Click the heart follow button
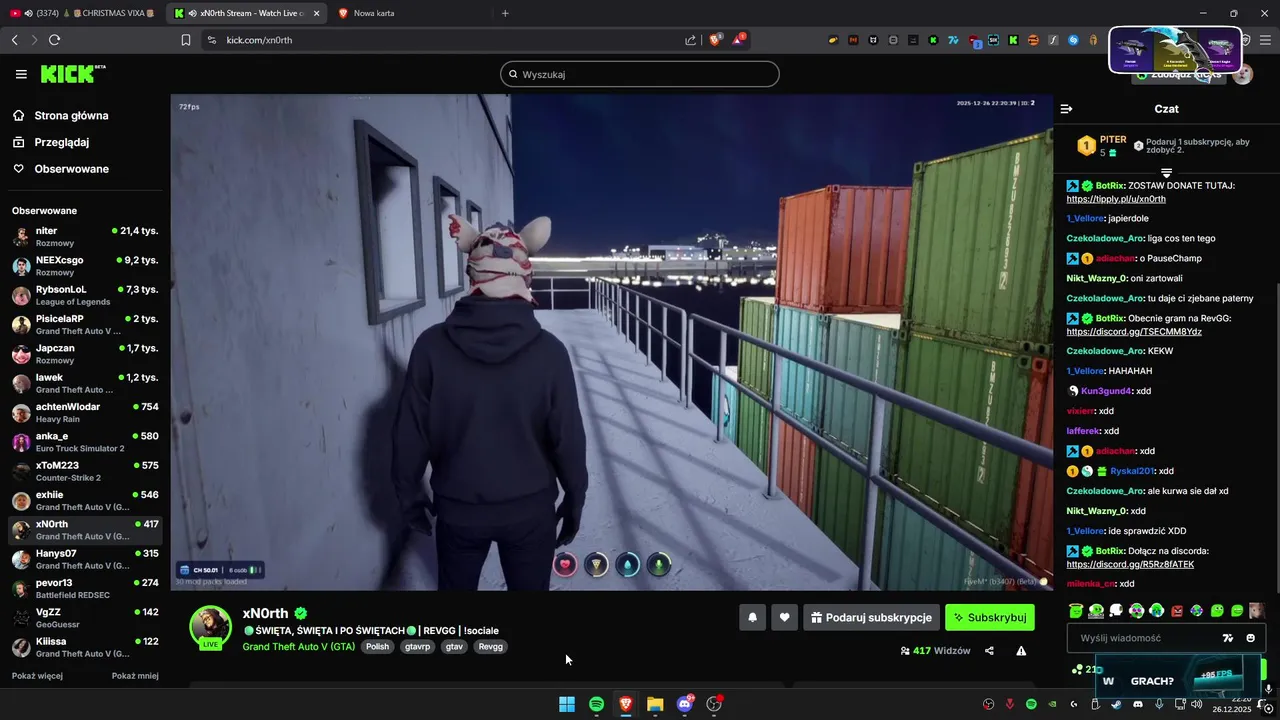The height and width of the screenshot is (720, 1280). 784,618
